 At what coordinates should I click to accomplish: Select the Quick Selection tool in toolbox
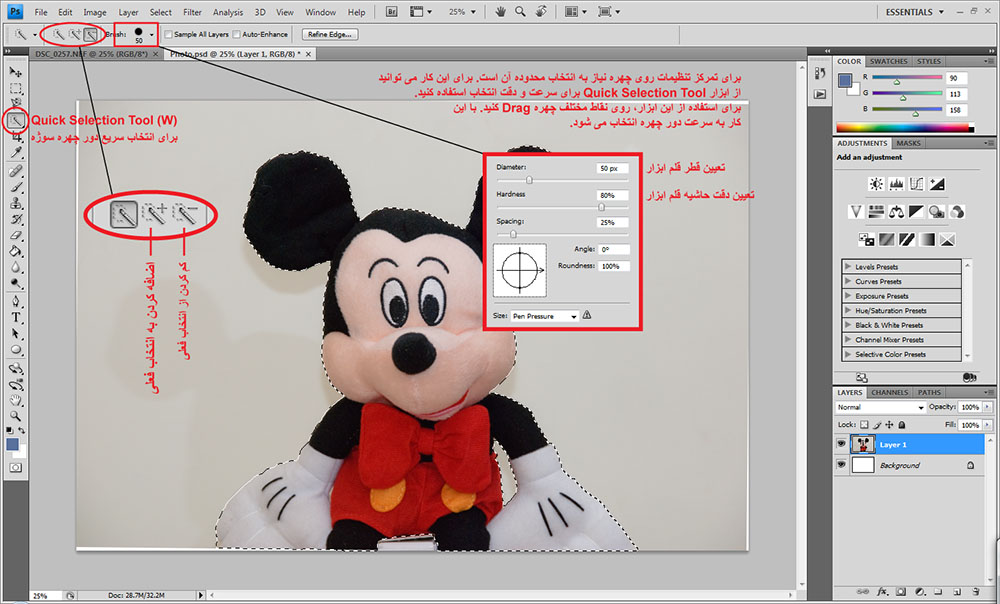point(16,120)
